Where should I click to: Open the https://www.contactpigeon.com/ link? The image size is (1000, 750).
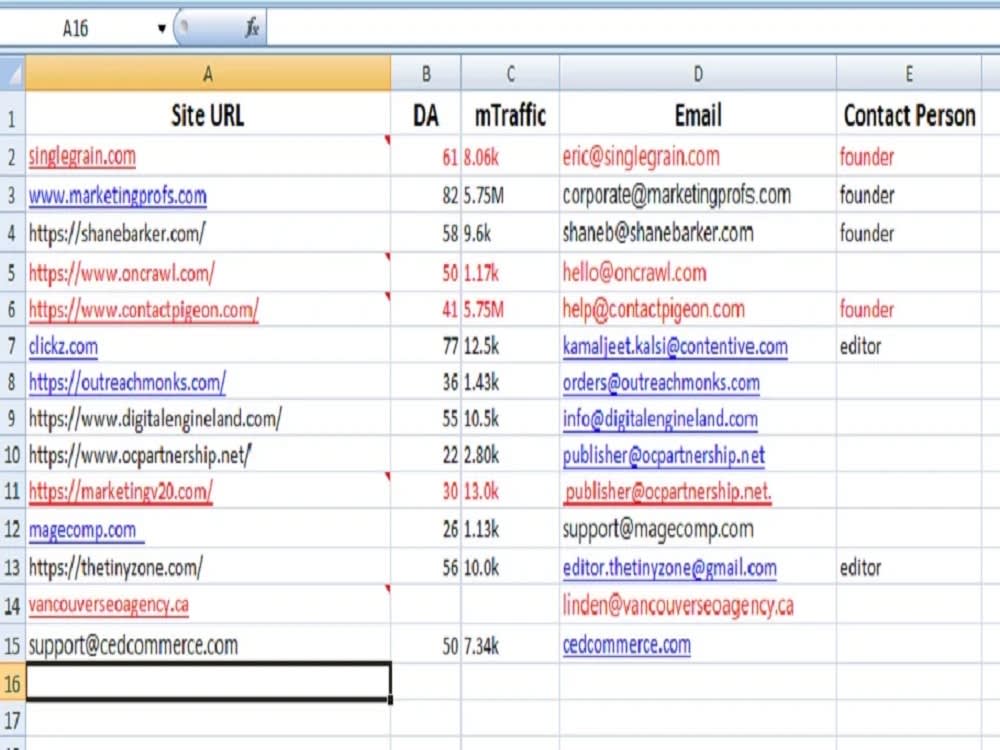pos(143,310)
